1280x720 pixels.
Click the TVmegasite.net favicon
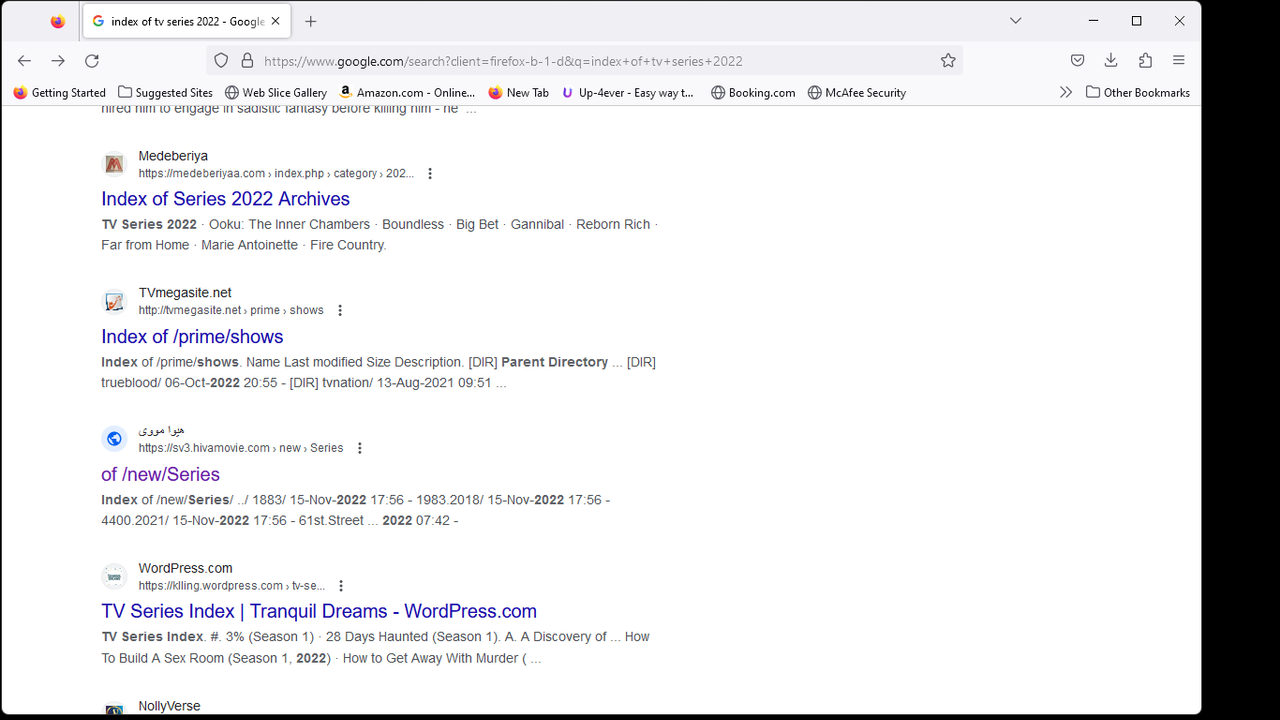tap(115, 301)
